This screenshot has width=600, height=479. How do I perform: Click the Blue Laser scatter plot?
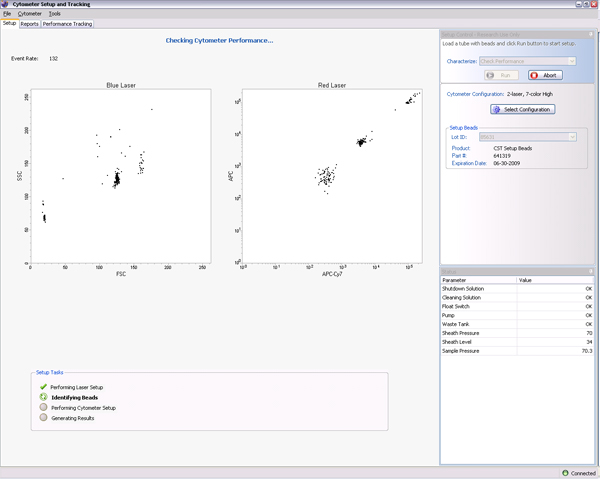coord(120,177)
